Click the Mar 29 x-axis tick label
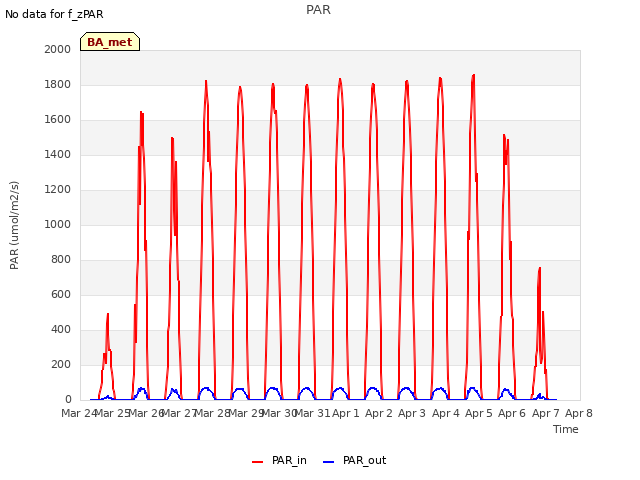This screenshot has width=640, height=480. (246, 413)
